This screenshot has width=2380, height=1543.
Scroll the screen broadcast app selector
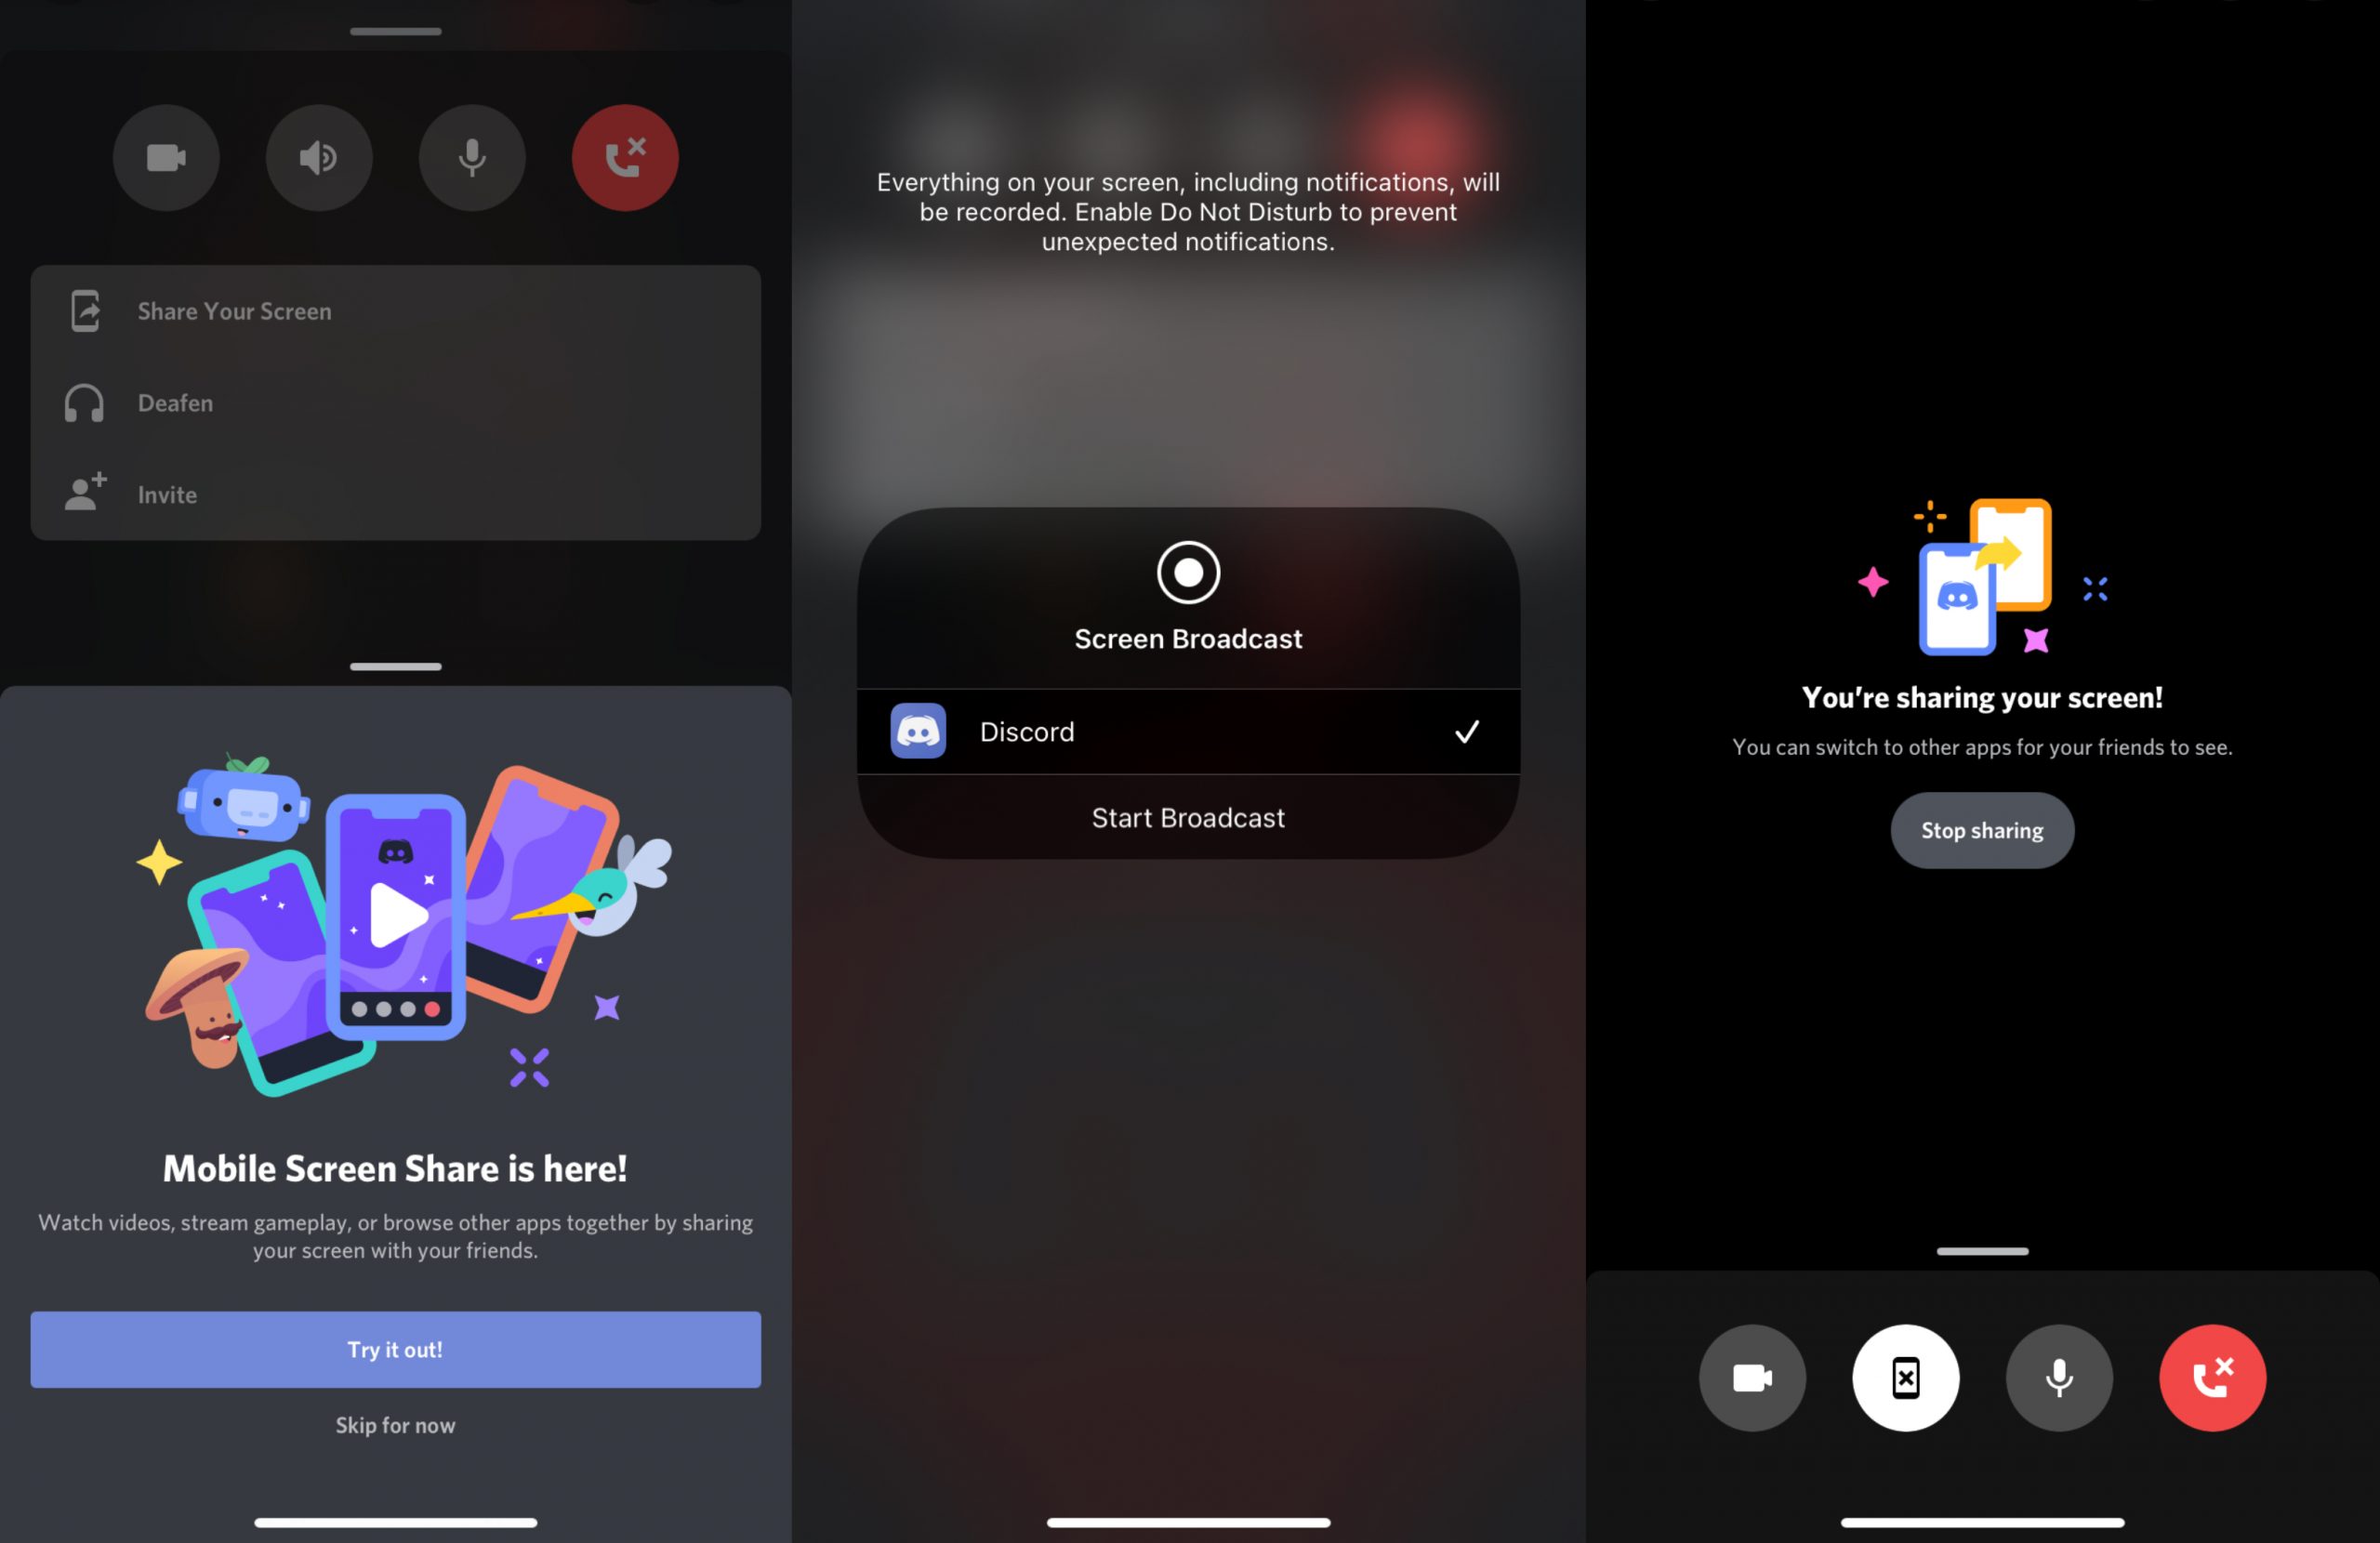click(x=1186, y=728)
